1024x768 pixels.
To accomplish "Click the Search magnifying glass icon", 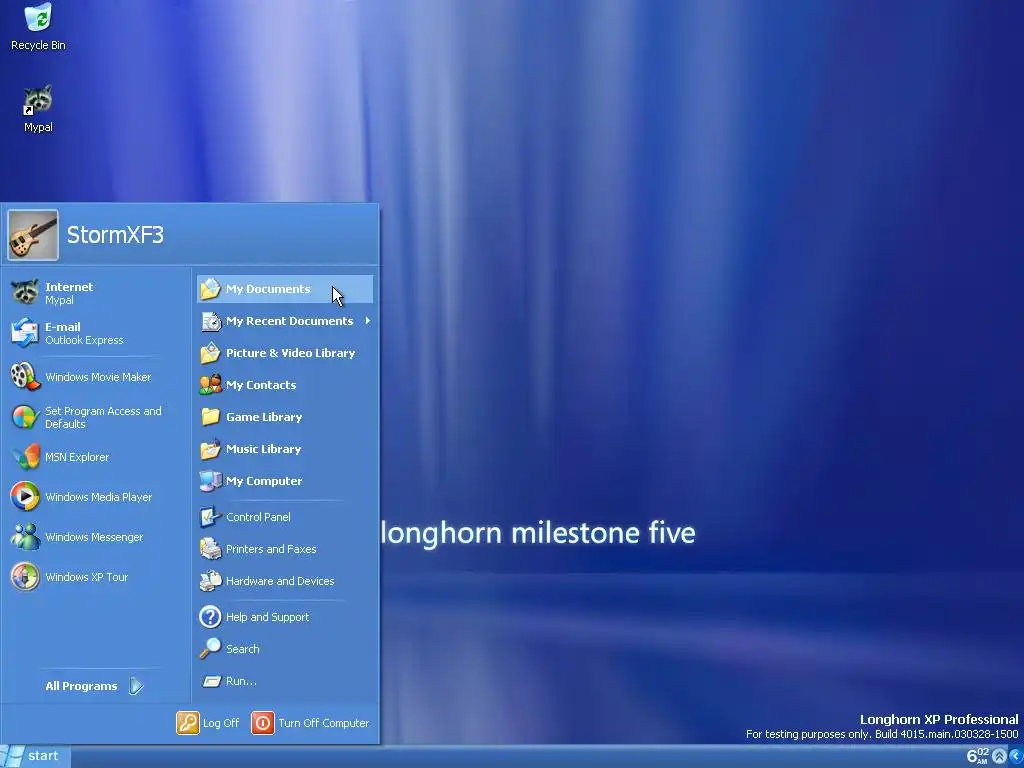I will [210, 648].
